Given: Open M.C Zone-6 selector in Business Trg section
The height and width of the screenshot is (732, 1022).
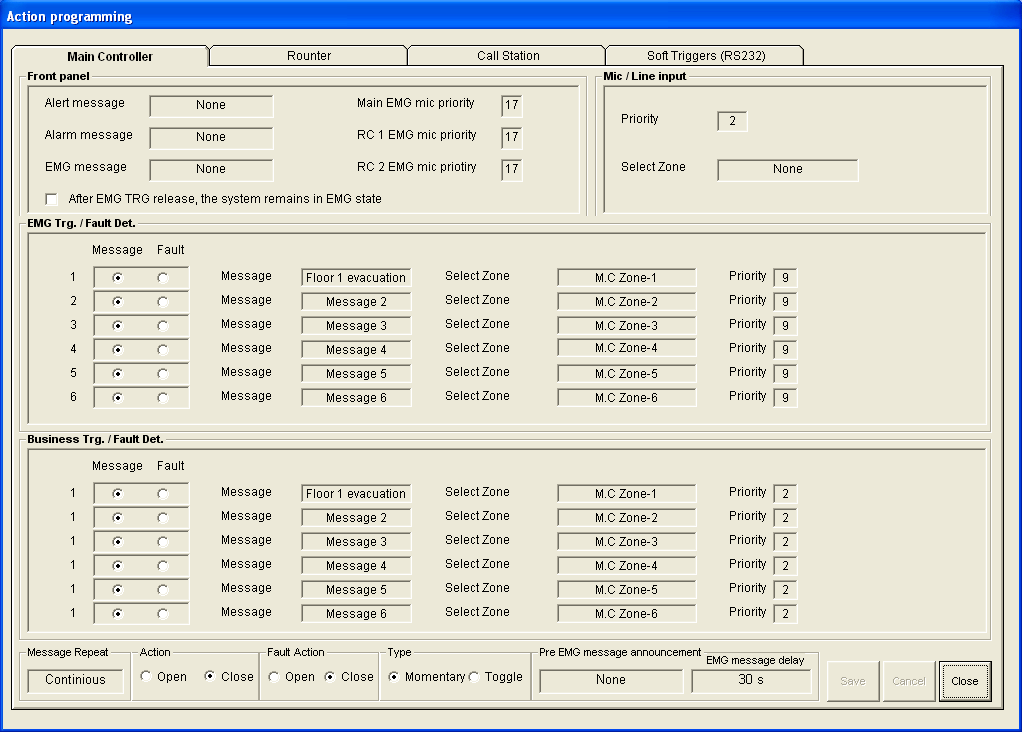Looking at the screenshot, I should click(626, 613).
